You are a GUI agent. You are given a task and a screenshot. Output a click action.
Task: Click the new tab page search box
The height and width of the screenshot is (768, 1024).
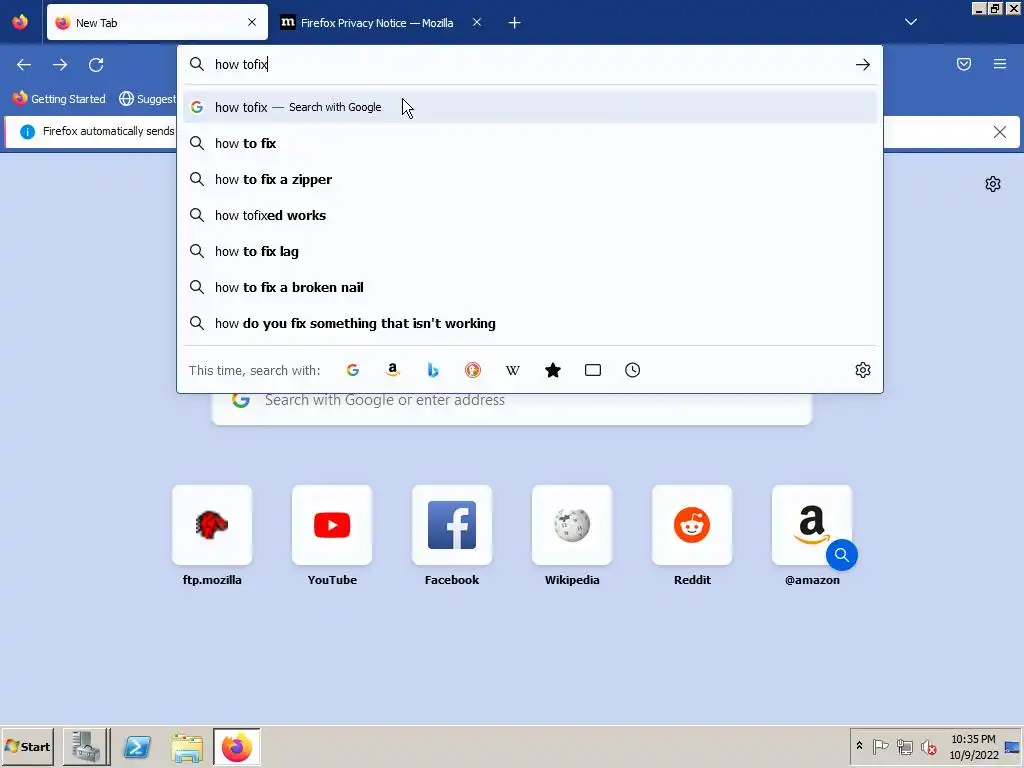point(511,408)
